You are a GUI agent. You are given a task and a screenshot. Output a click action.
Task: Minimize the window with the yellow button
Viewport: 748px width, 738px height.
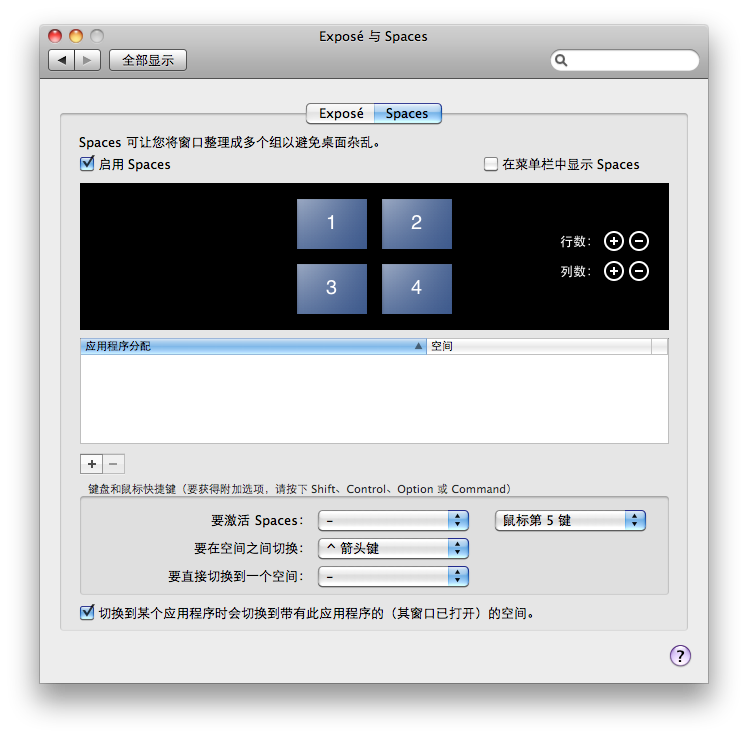(x=76, y=36)
